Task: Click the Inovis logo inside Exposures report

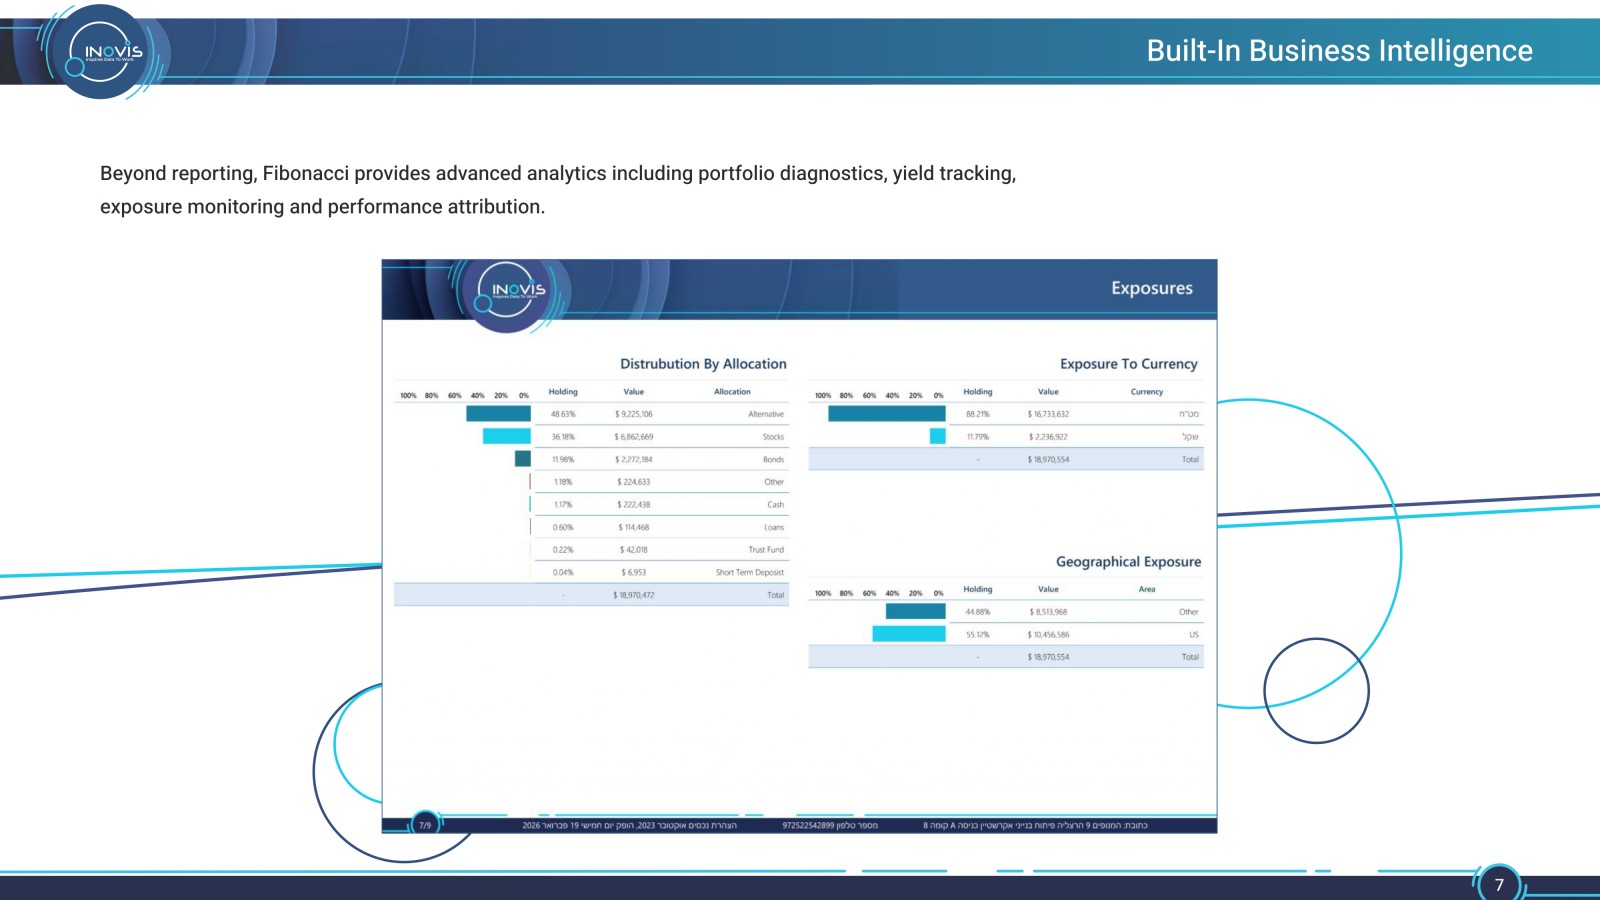Action: tap(511, 291)
